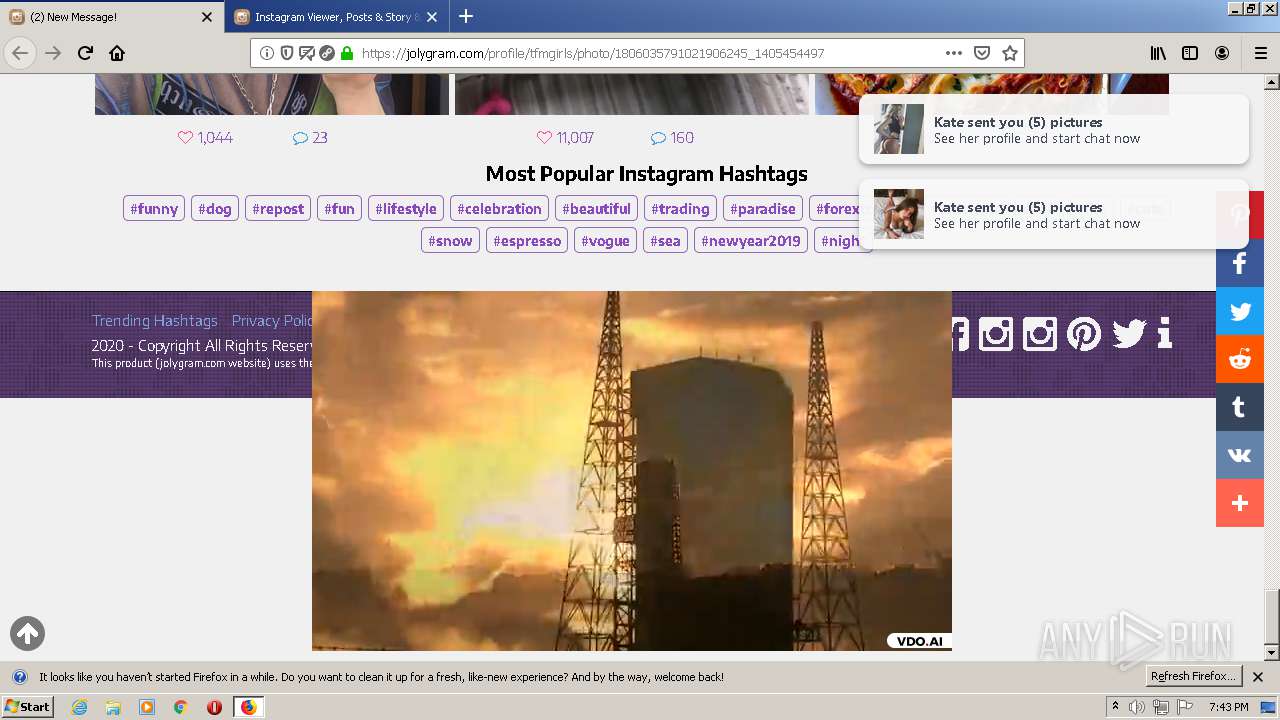Viewport: 1280px width, 720px height.
Task: Close the (2) New Message! tab
Action: [207, 17]
